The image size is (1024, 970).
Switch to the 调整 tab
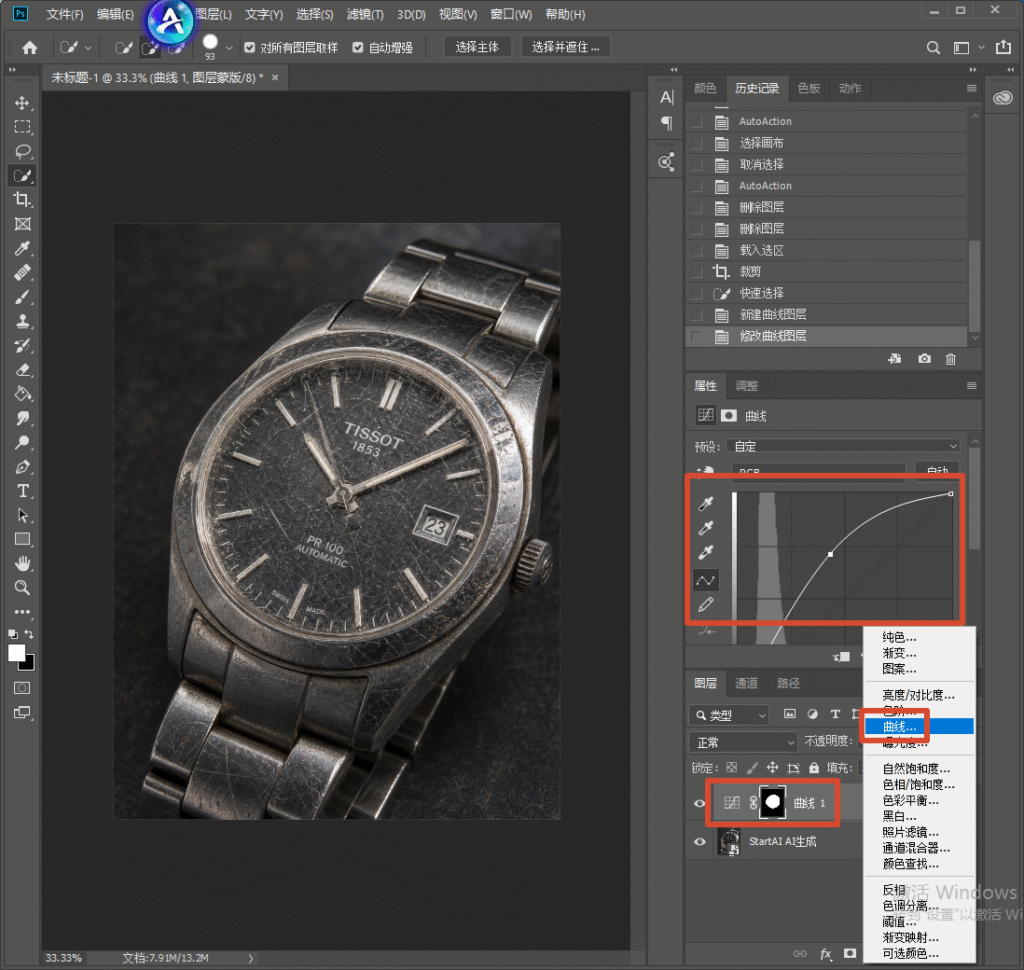(x=746, y=386)
